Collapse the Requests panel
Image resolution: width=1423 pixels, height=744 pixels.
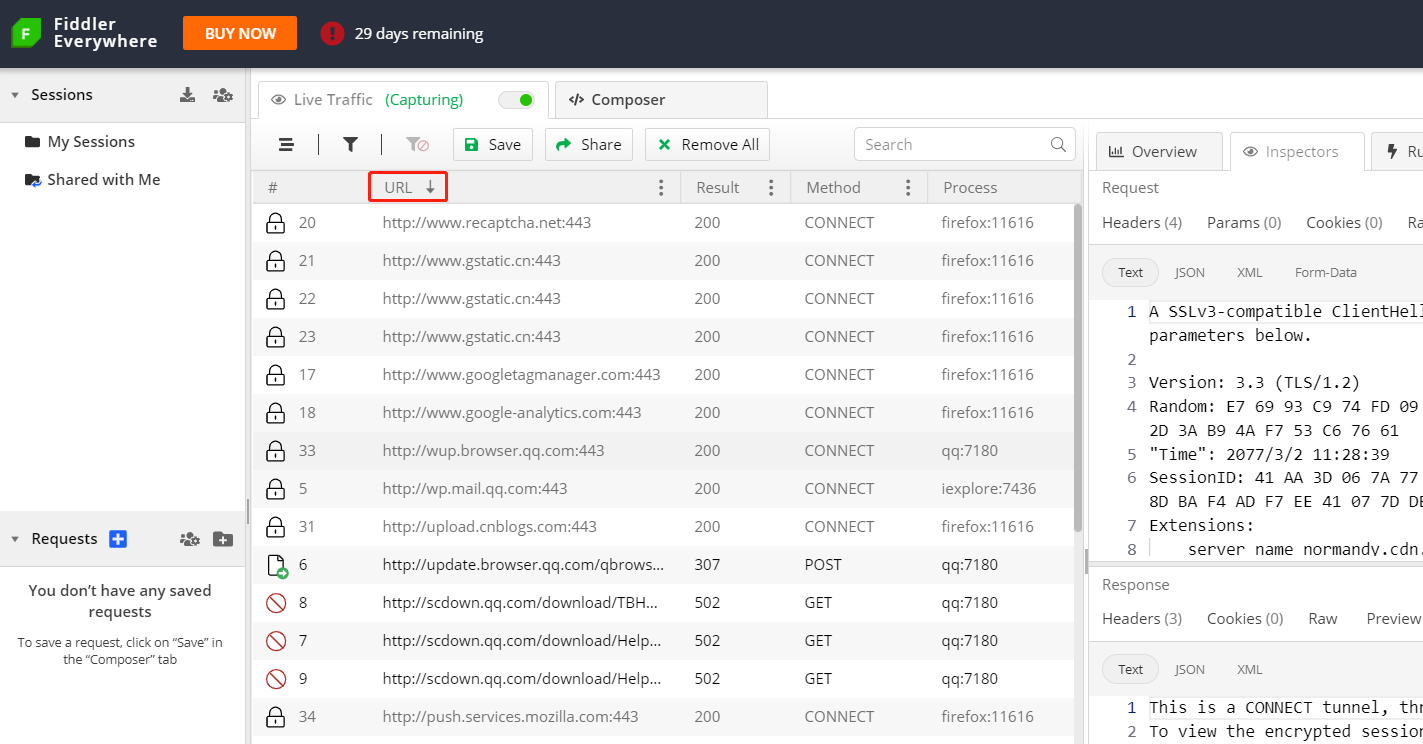(15, 539)
